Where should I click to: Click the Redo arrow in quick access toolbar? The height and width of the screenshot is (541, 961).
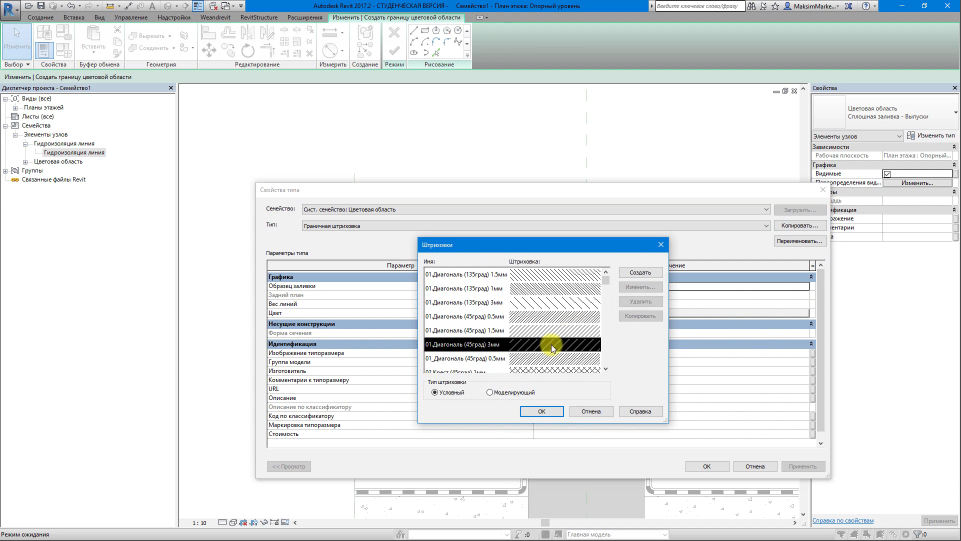pyautogui.click(x=89, y=6)
